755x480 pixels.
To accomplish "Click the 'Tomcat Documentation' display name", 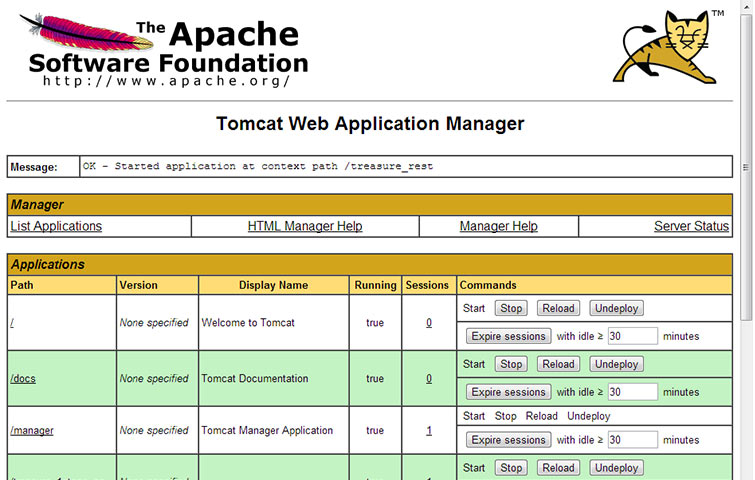I will coord(255,378).
